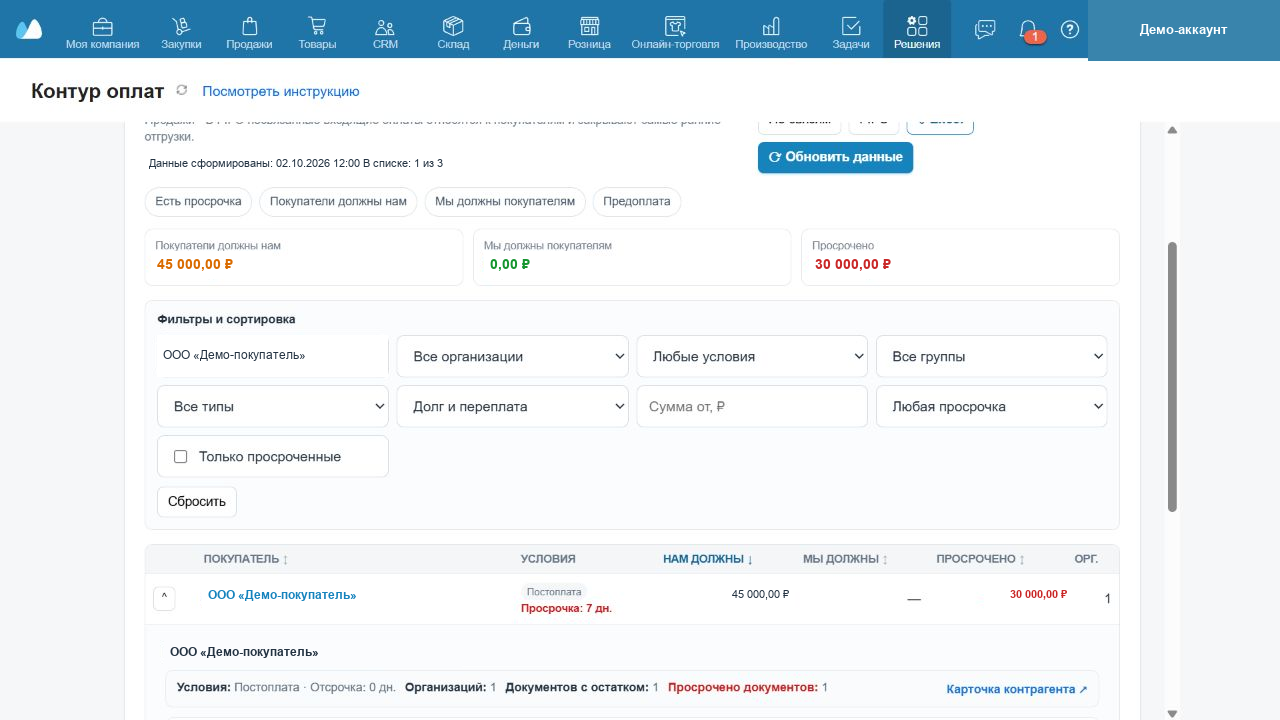The image size is (1280, 720).
Task: Open the Все группы dropdown
Action: [992, 356]
